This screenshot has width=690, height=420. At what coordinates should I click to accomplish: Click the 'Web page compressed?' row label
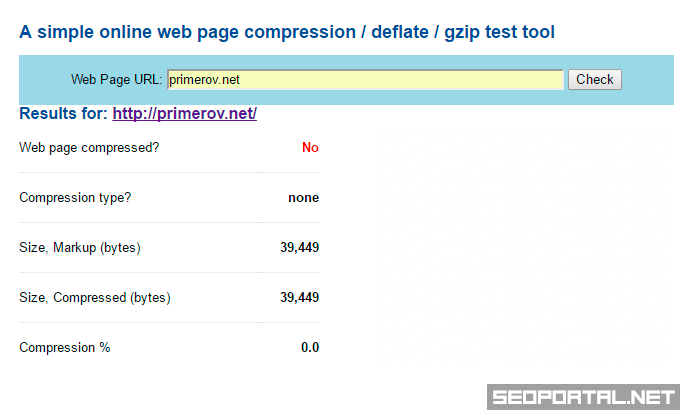click(x=89, y=148)
